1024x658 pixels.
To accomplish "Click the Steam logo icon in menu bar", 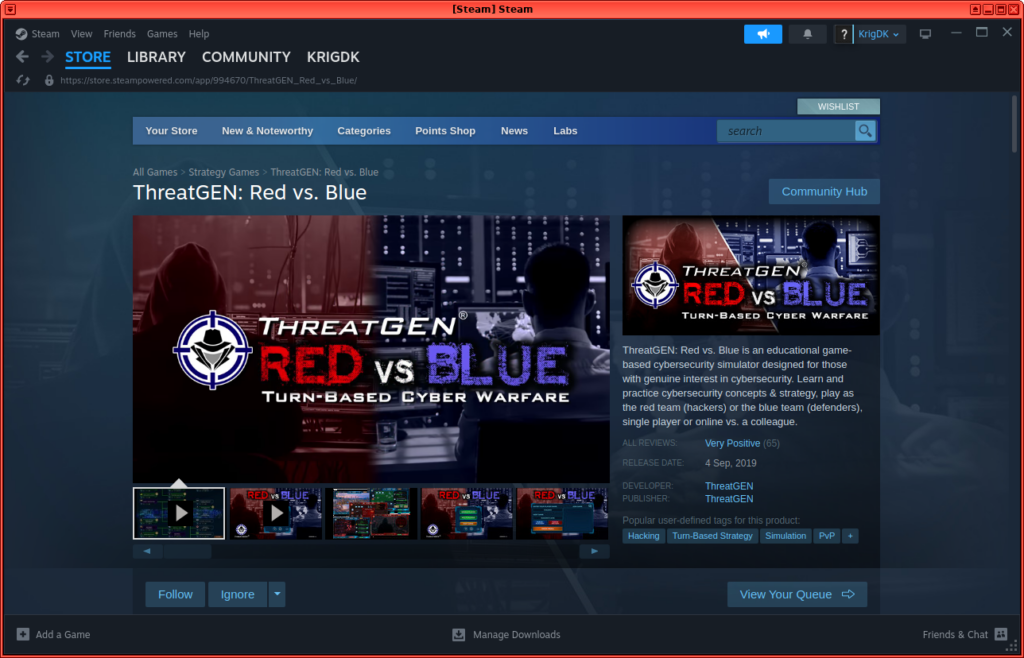I will coord(22,34).
